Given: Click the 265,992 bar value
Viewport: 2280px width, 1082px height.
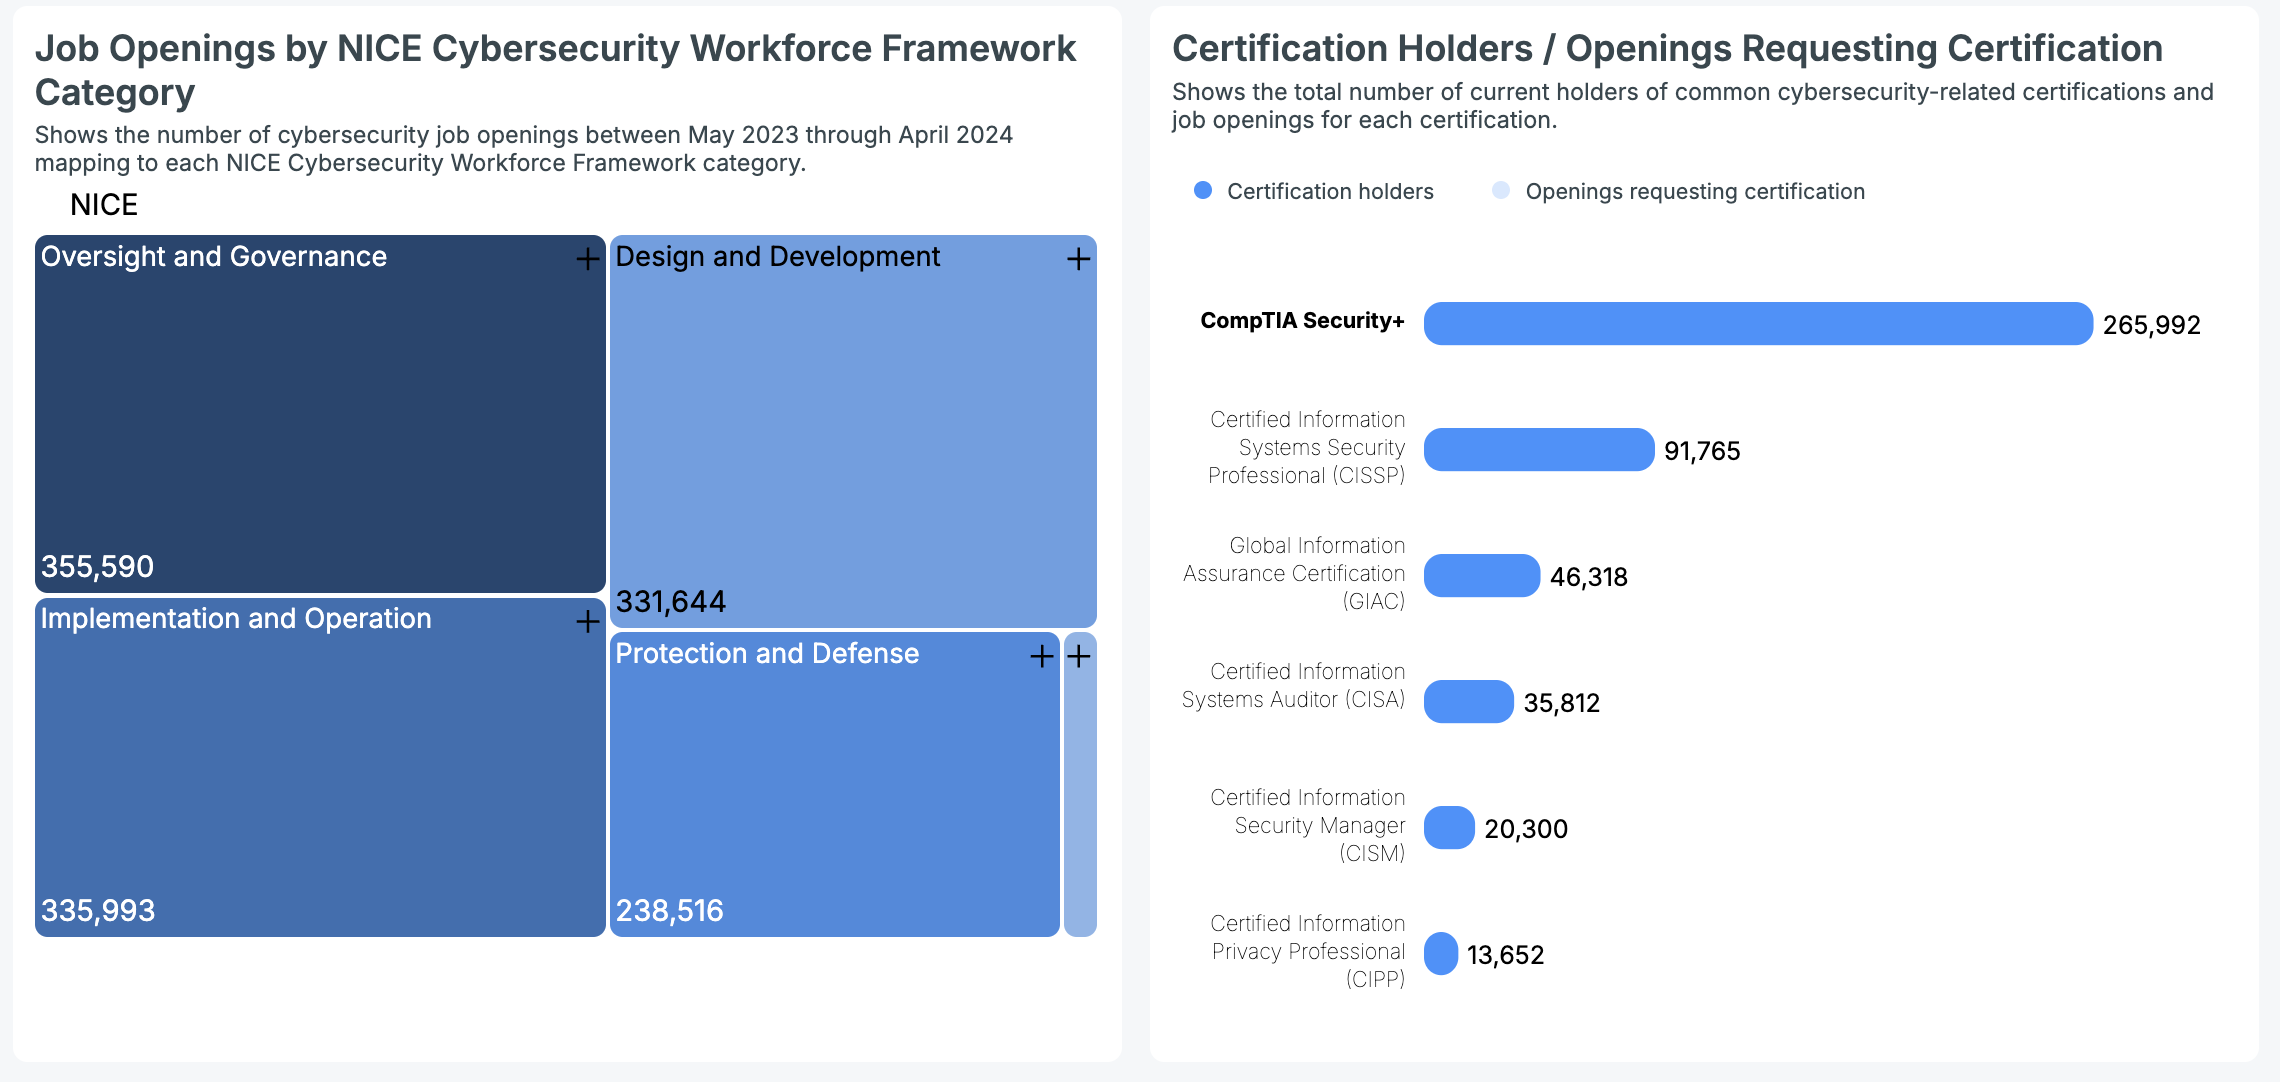Looking at the screenshot, I should 2152,325.
